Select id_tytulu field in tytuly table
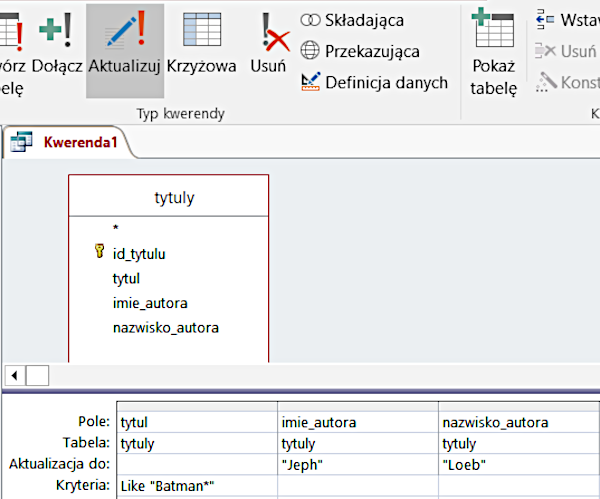This screenshot has width=600, height=499. tap(139, 254)
